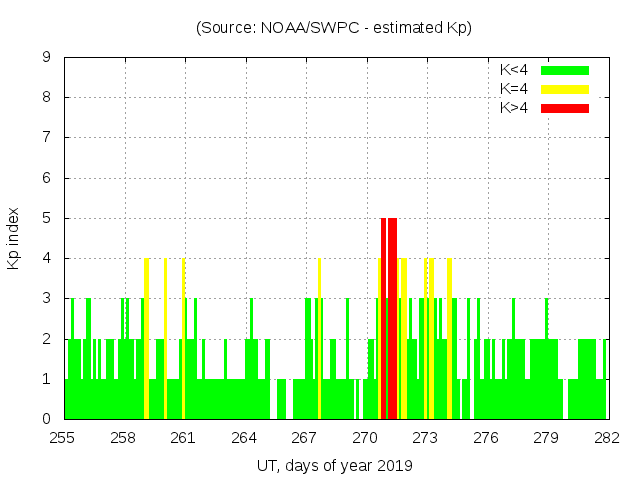
Task: Click the 'Kp index' y-axis label
Action: point(14,239)
